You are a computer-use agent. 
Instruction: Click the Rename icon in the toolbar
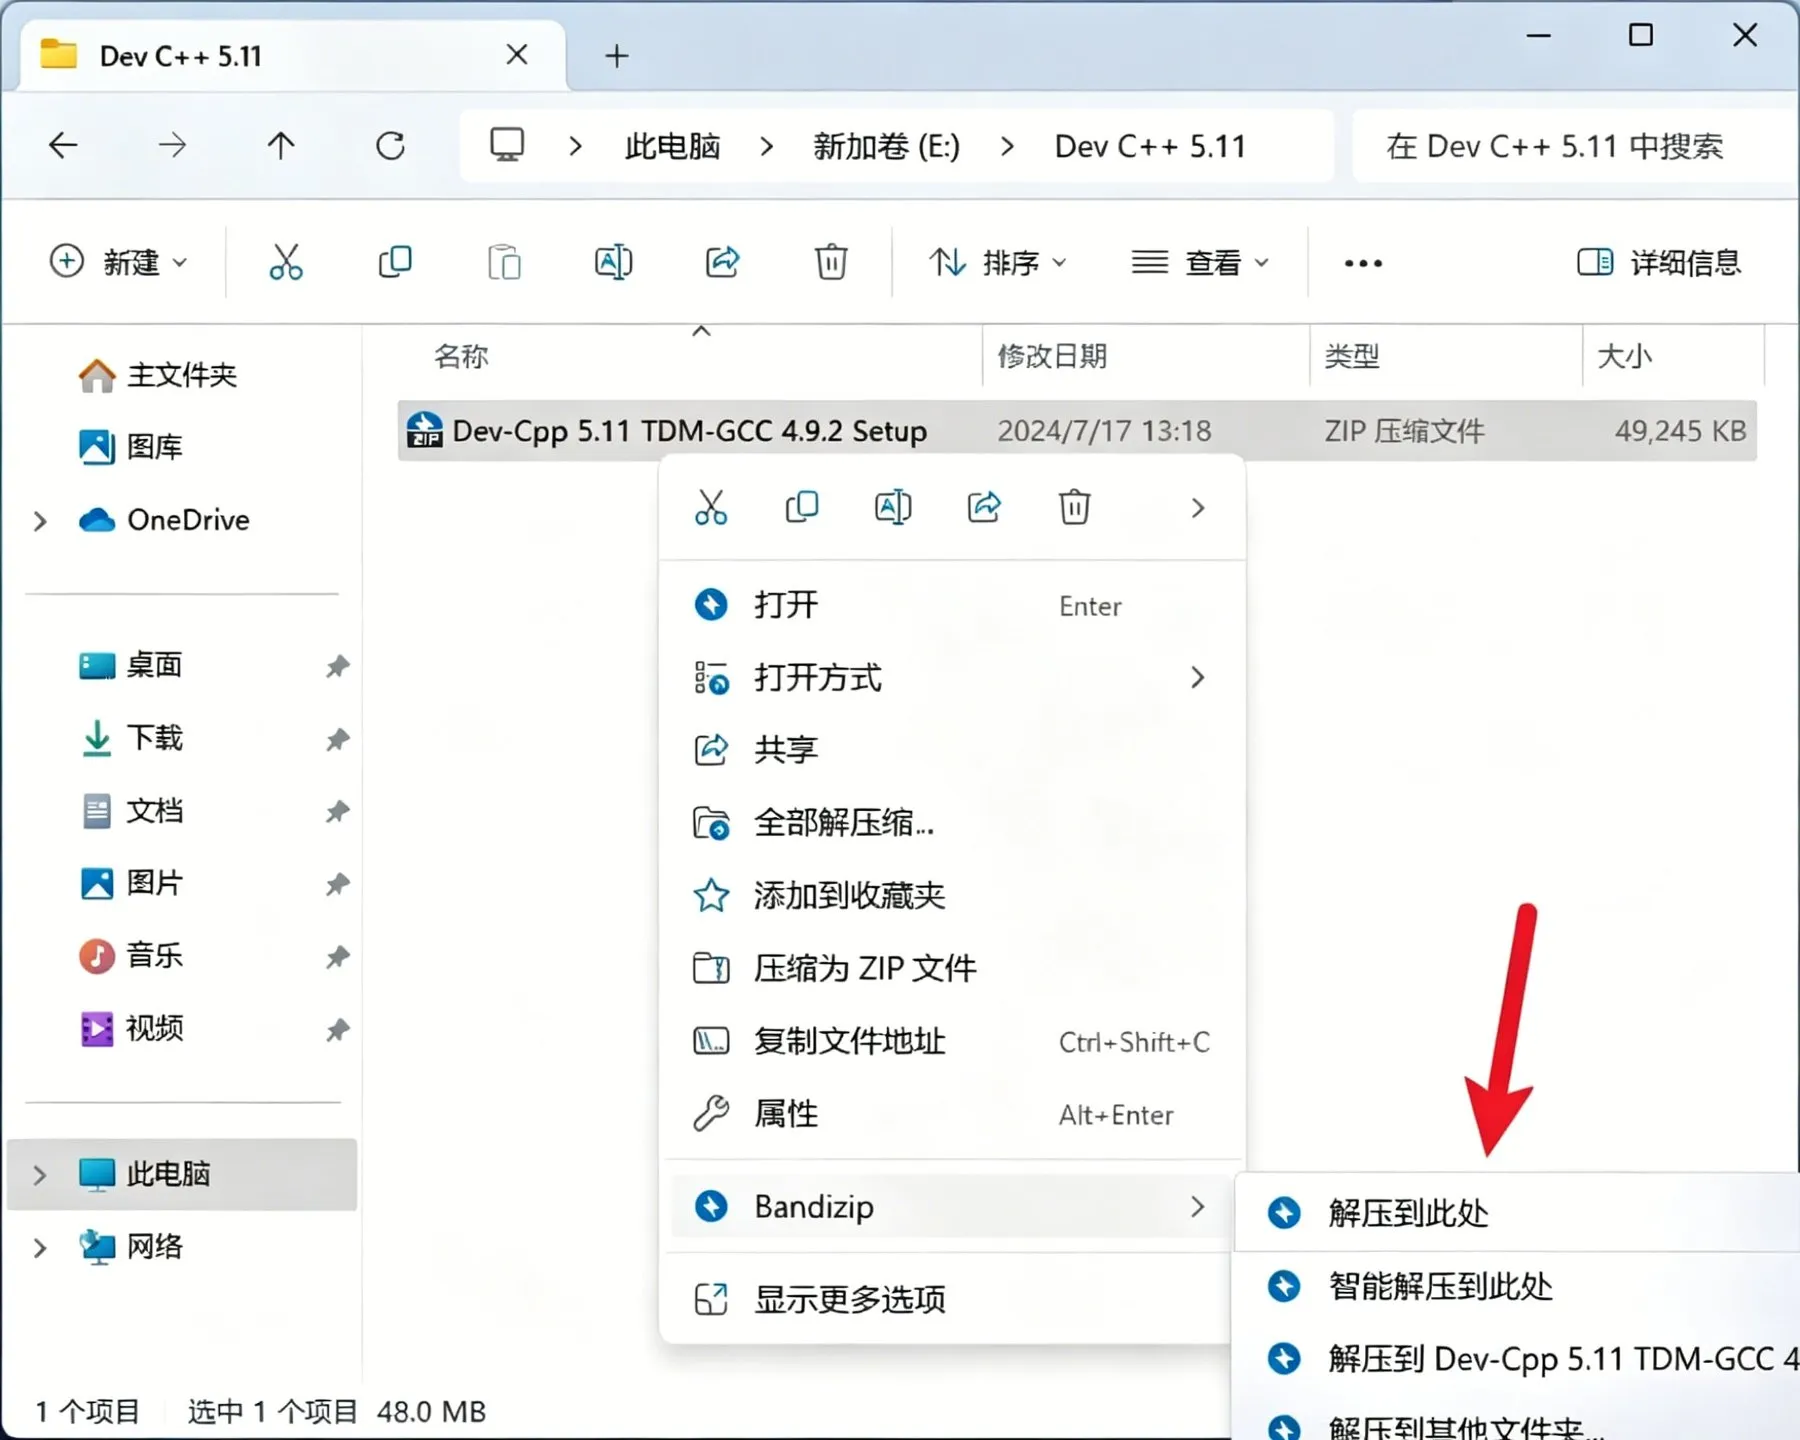pos(613,262)
